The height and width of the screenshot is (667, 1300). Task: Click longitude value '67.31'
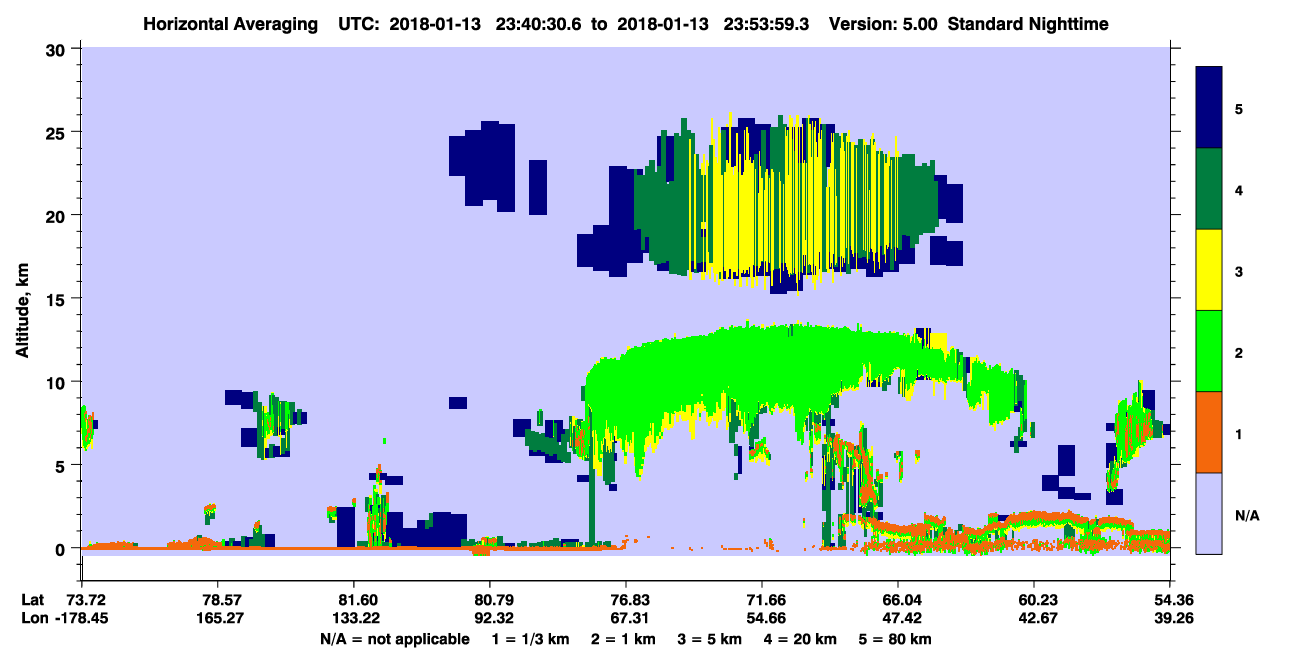(x=625, y=618)
